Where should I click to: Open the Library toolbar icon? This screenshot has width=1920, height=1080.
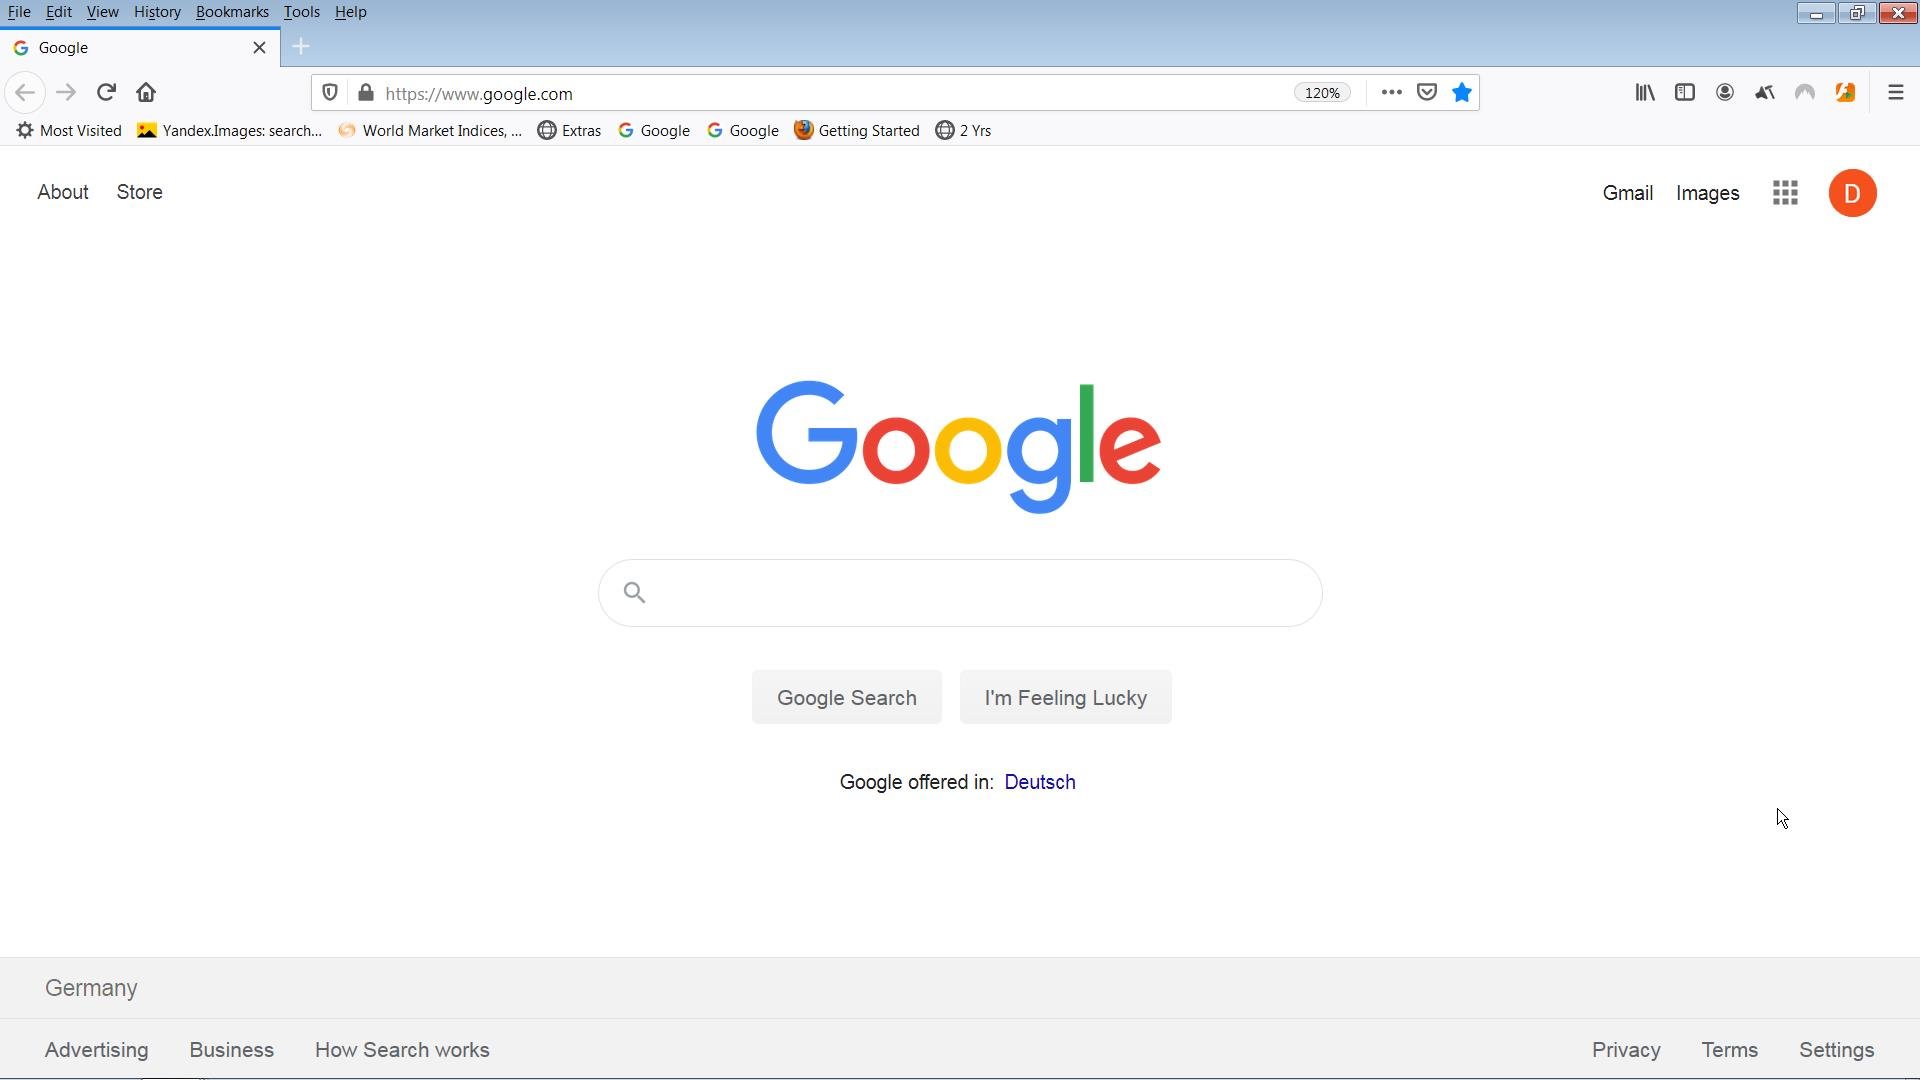click(1645, 93)
